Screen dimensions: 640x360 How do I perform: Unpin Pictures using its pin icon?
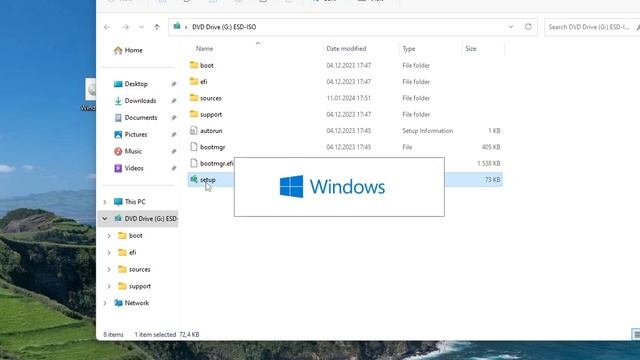173,135
